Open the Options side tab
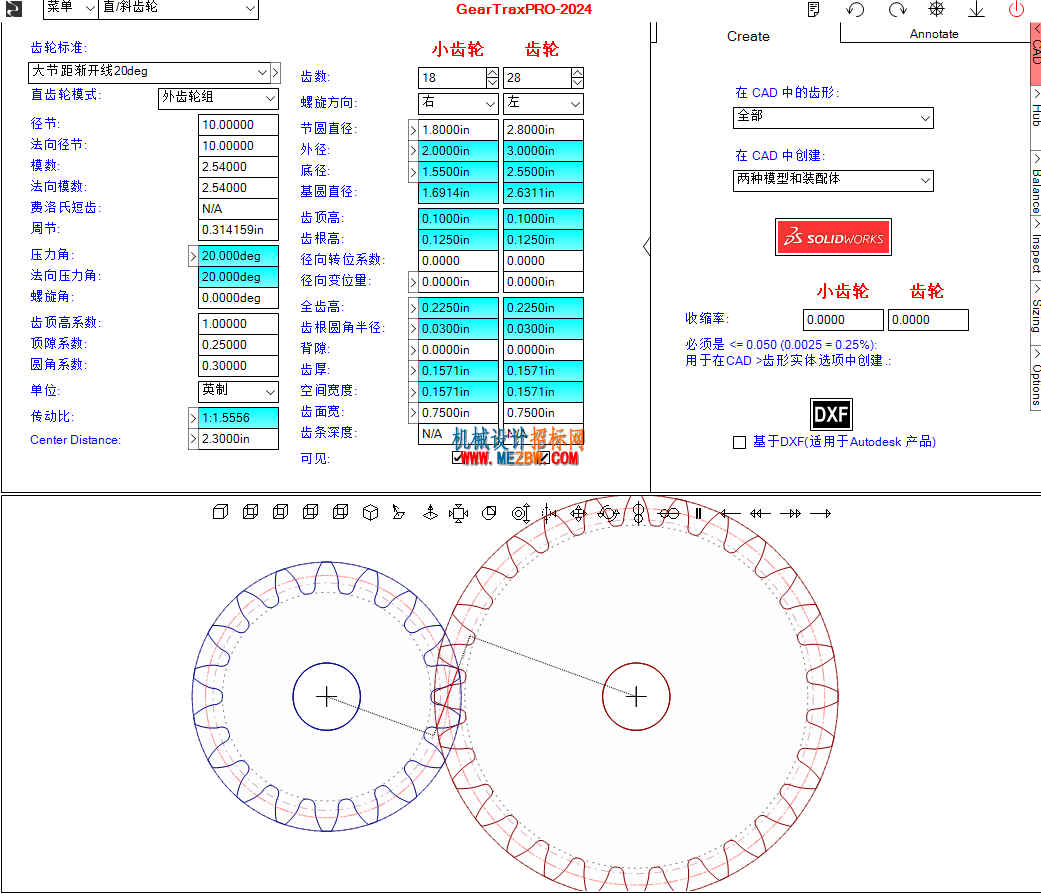The width and height of the screenshot is (1041, 894). click(x=1036, y=378)
